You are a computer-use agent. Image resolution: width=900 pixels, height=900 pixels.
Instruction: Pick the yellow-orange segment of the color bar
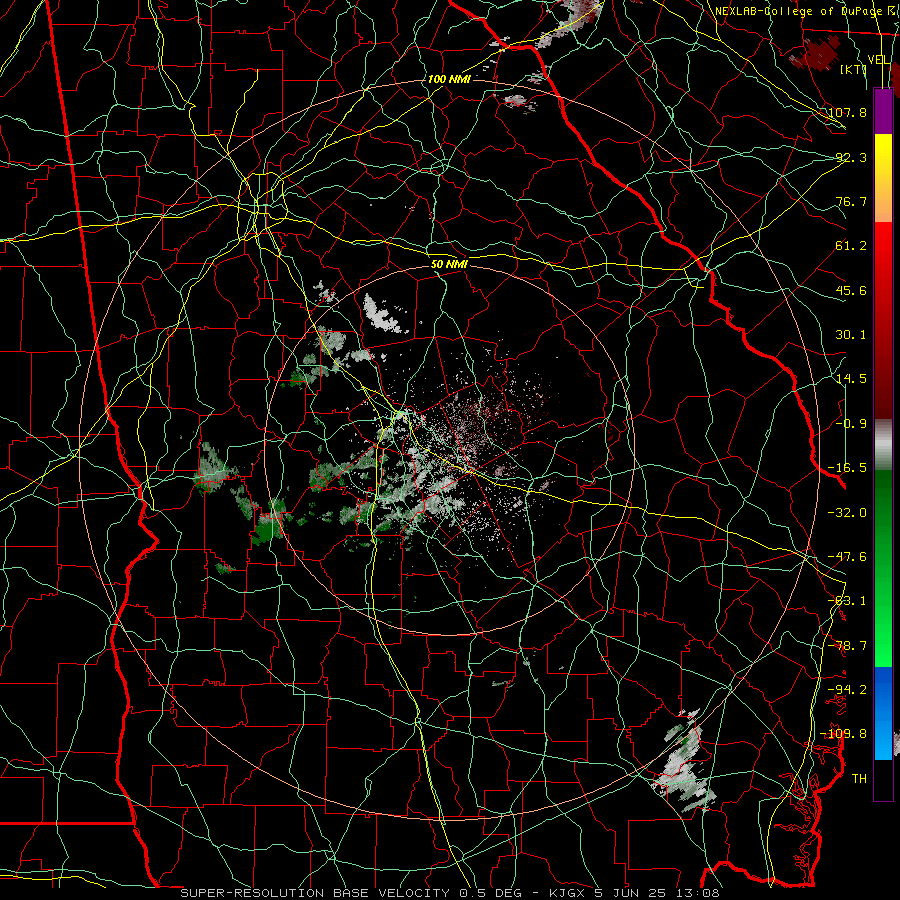coord(883,178)
